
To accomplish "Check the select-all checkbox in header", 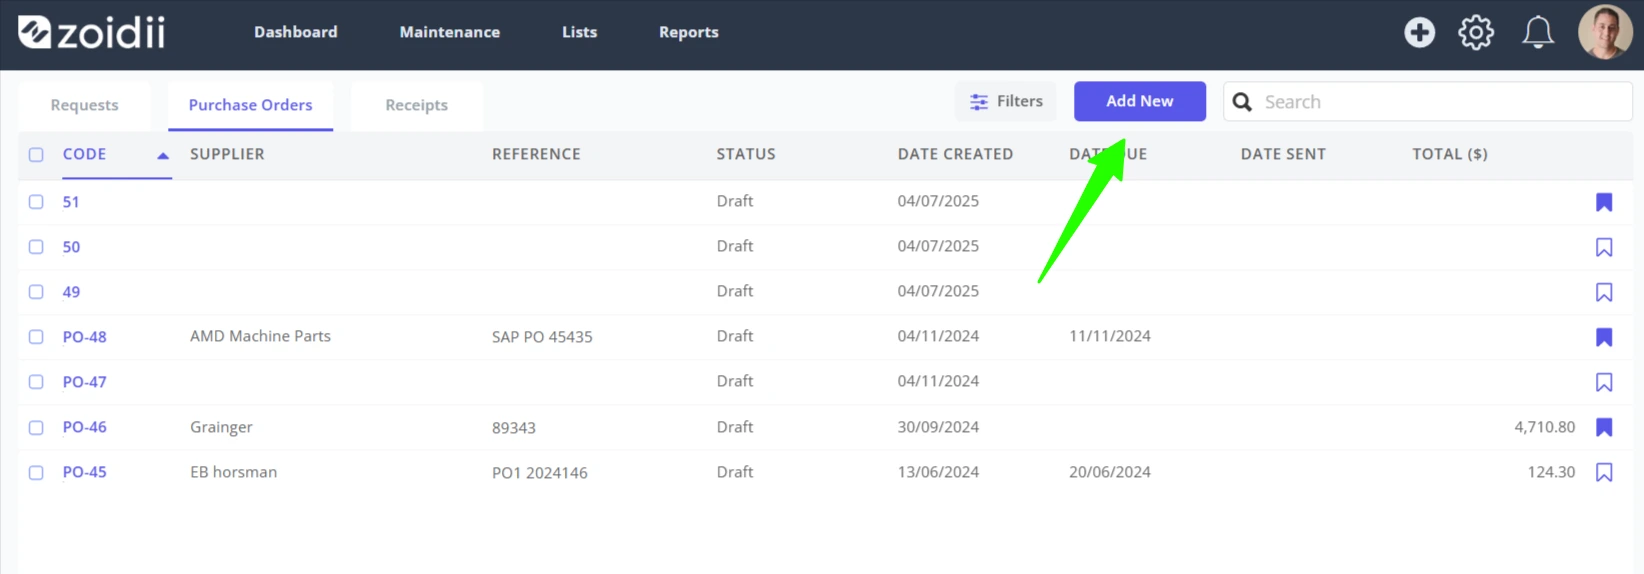I will pyautogui.click(x=36, y=155).
